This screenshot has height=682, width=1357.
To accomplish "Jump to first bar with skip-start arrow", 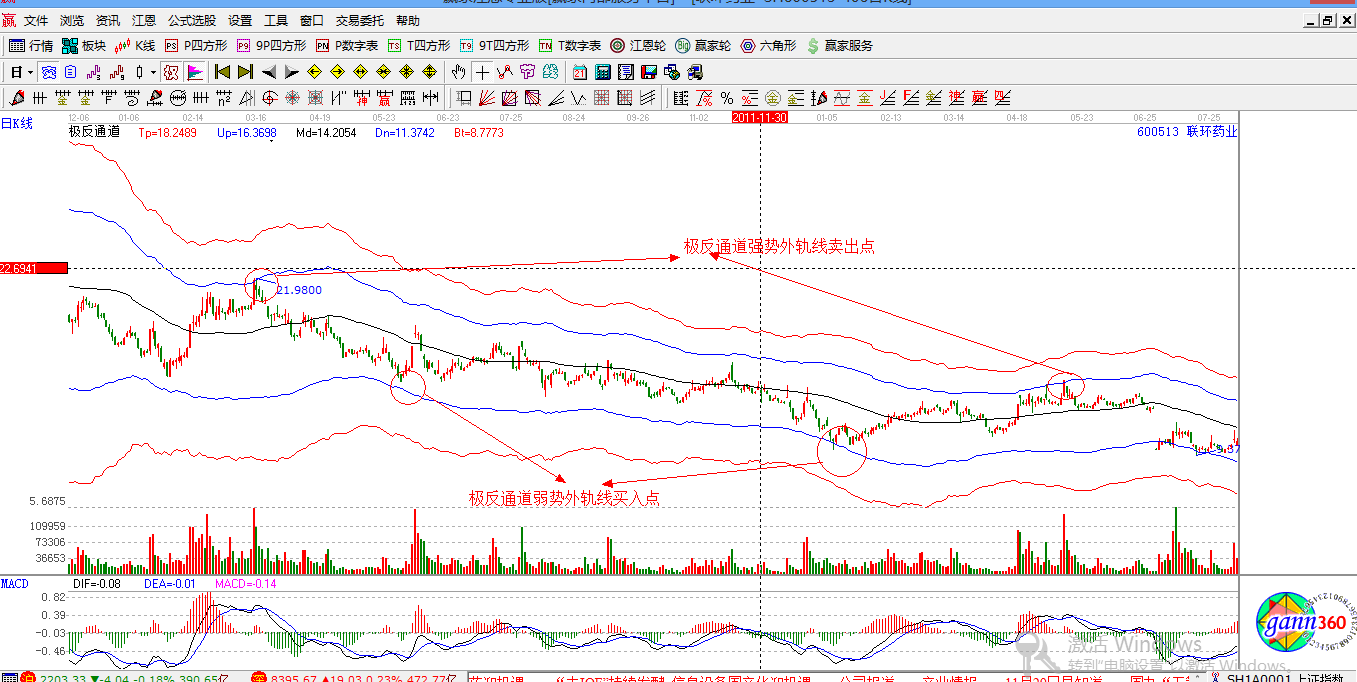I will coord(222,72).
